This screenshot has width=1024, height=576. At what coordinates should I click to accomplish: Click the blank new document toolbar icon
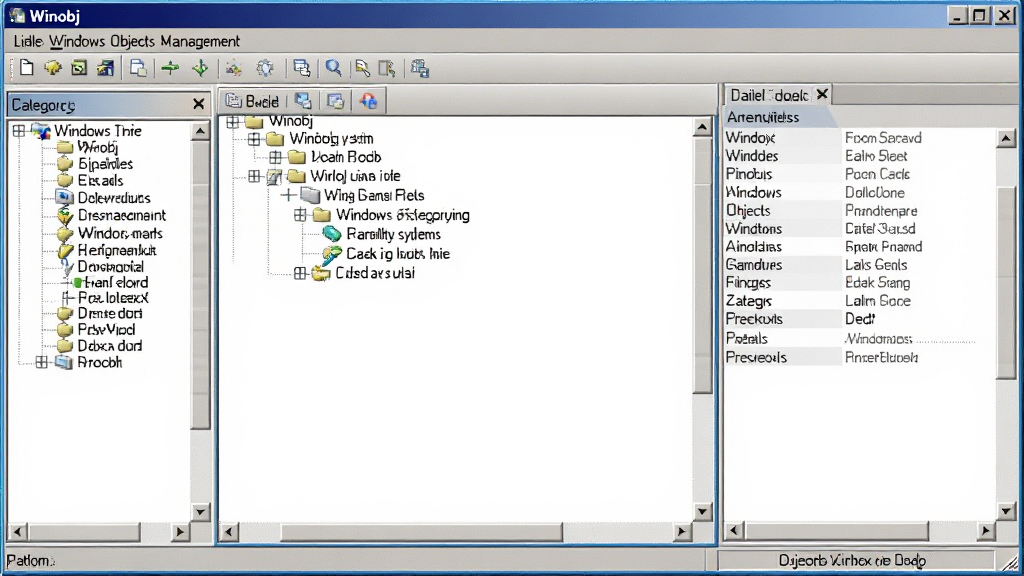click(26, 68)
